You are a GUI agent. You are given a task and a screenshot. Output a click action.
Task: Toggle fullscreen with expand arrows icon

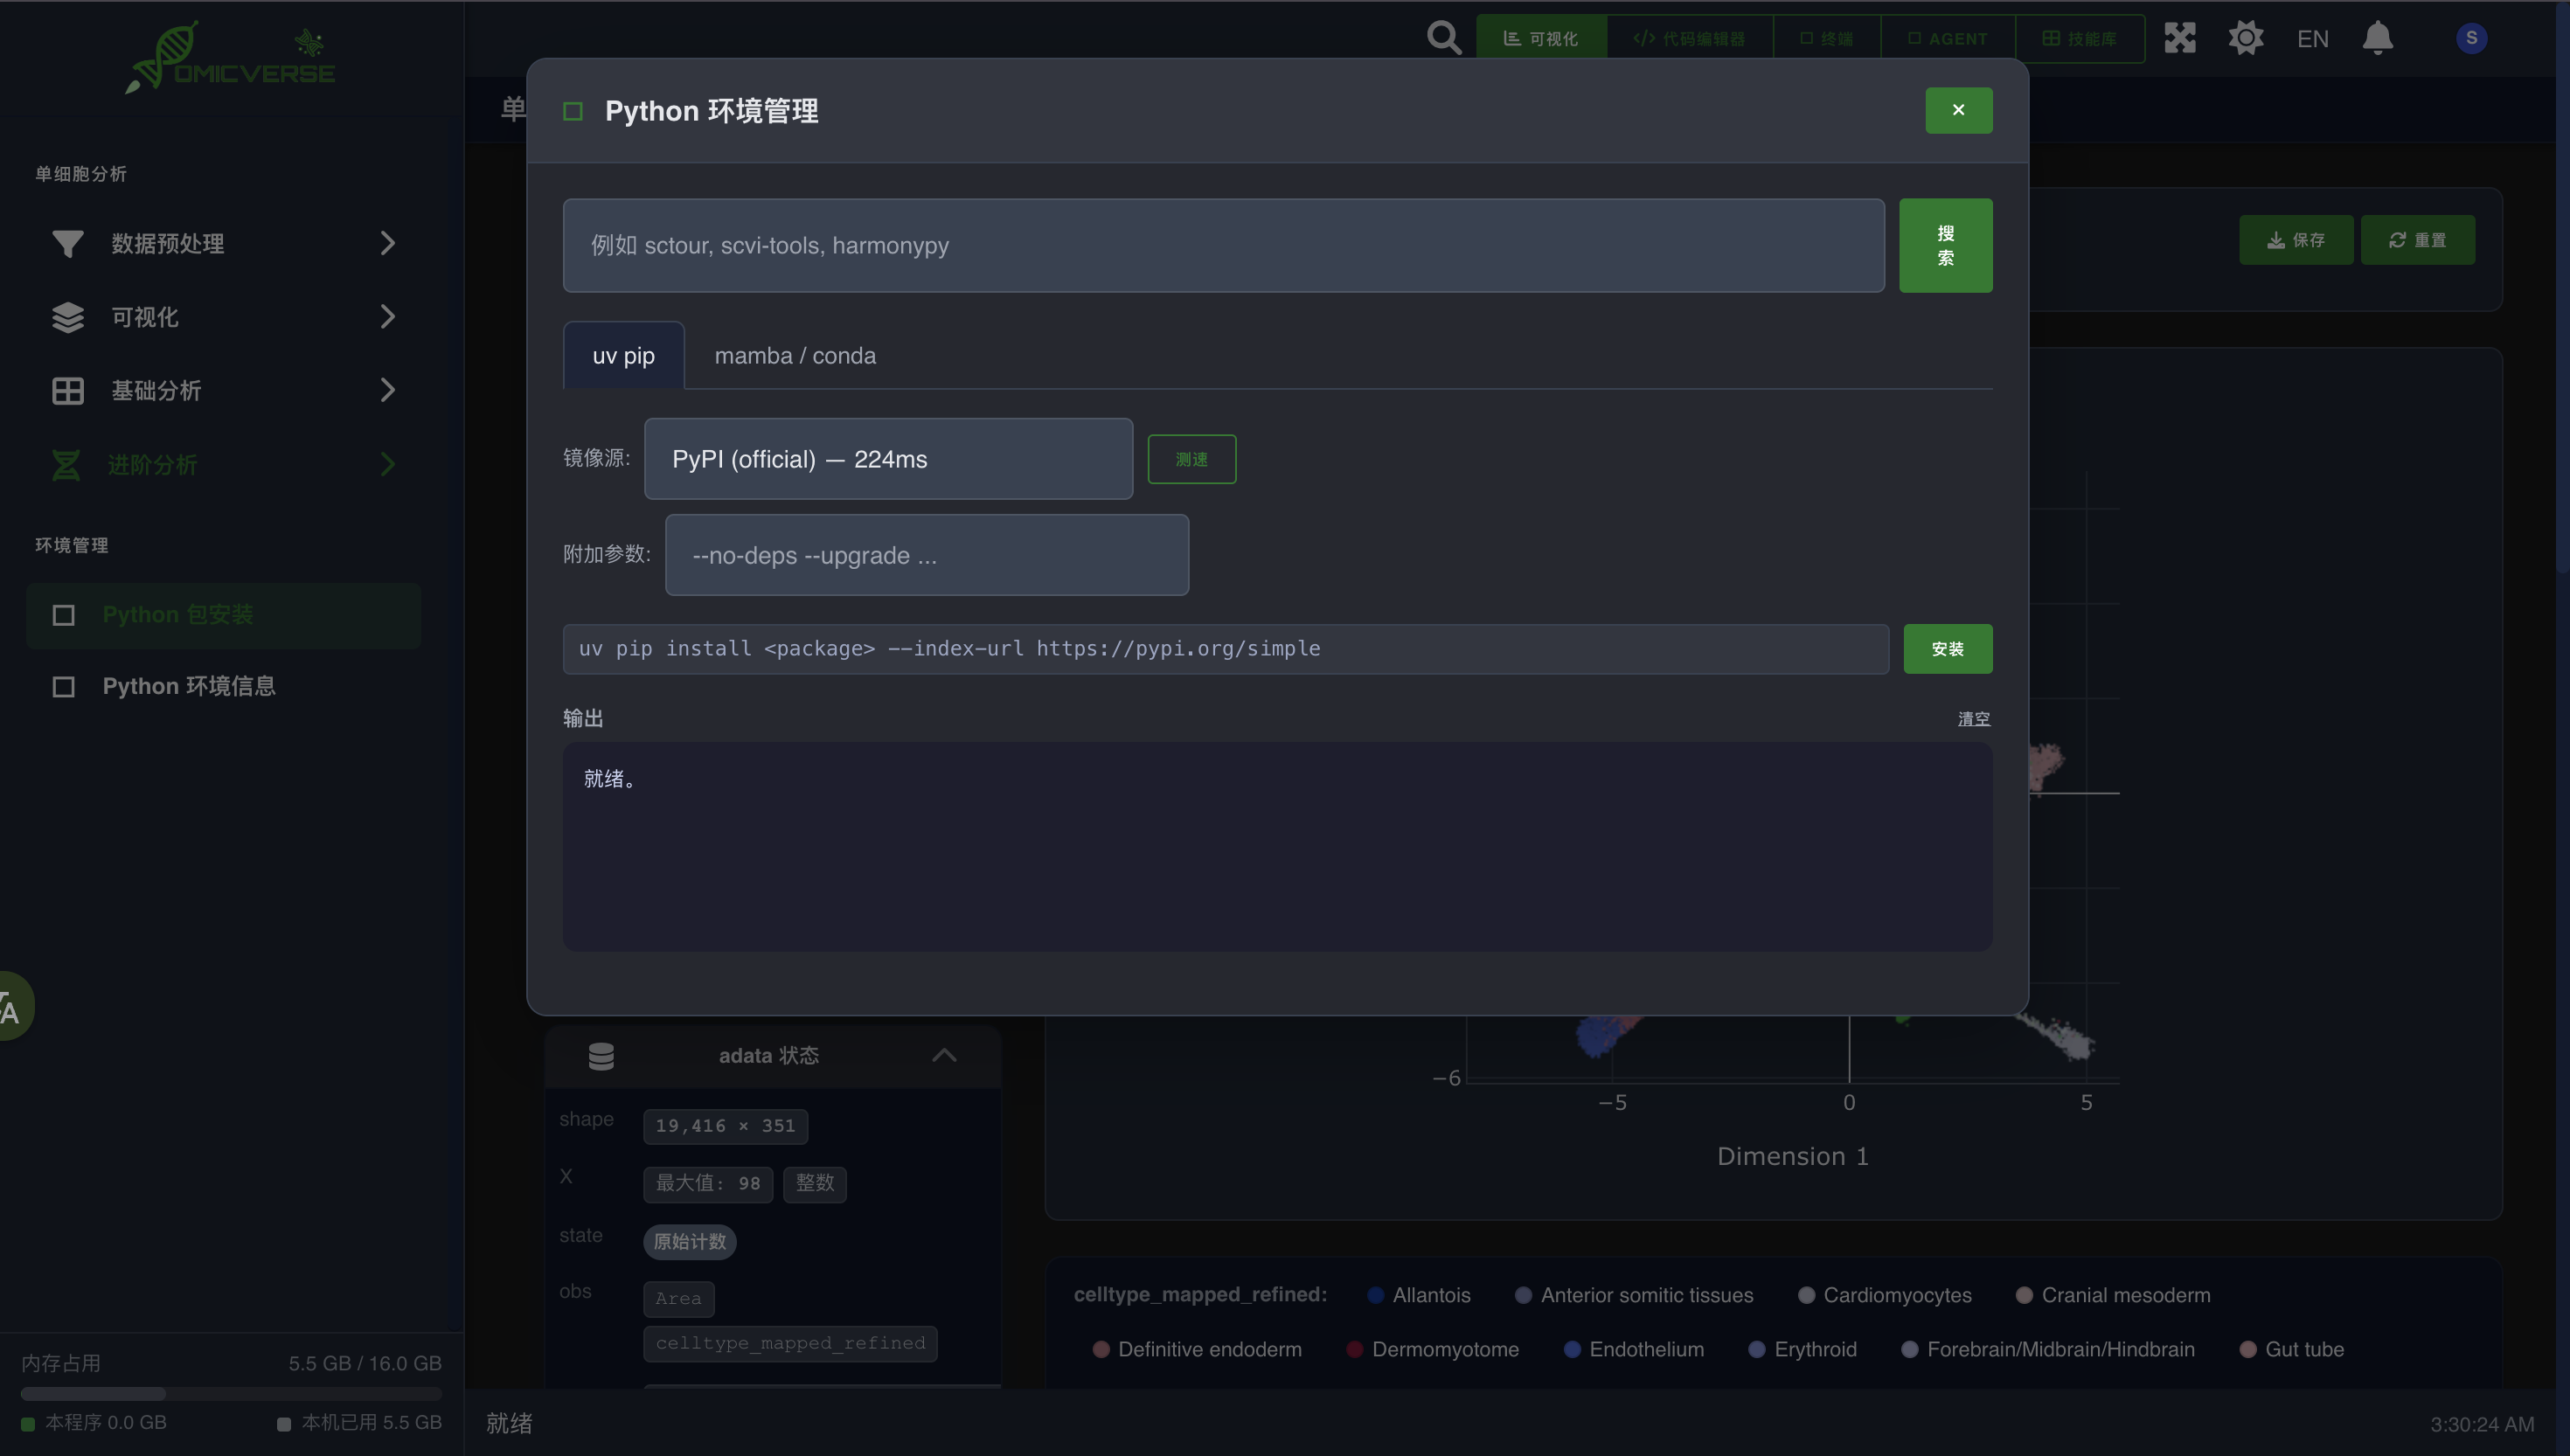tap(2180, 38)
